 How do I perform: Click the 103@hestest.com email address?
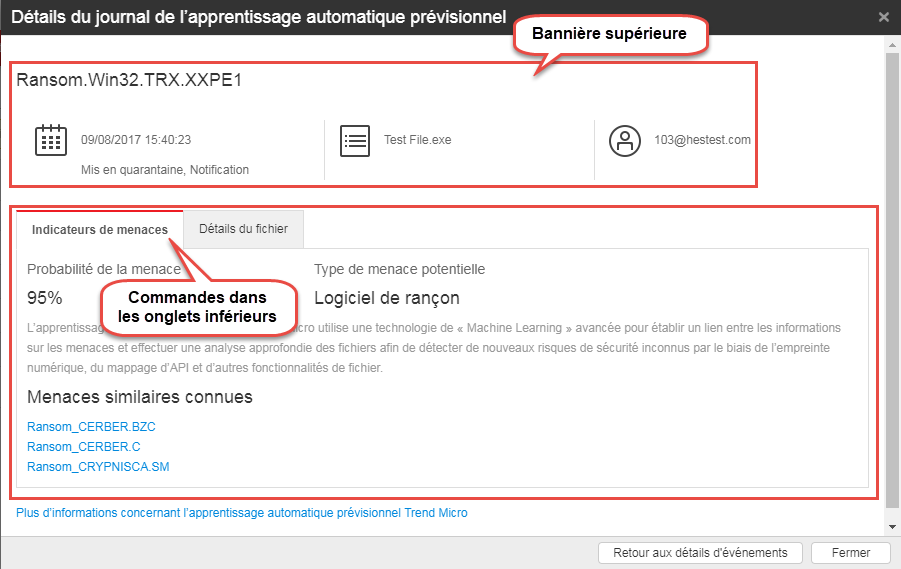[x=702, y=140]
